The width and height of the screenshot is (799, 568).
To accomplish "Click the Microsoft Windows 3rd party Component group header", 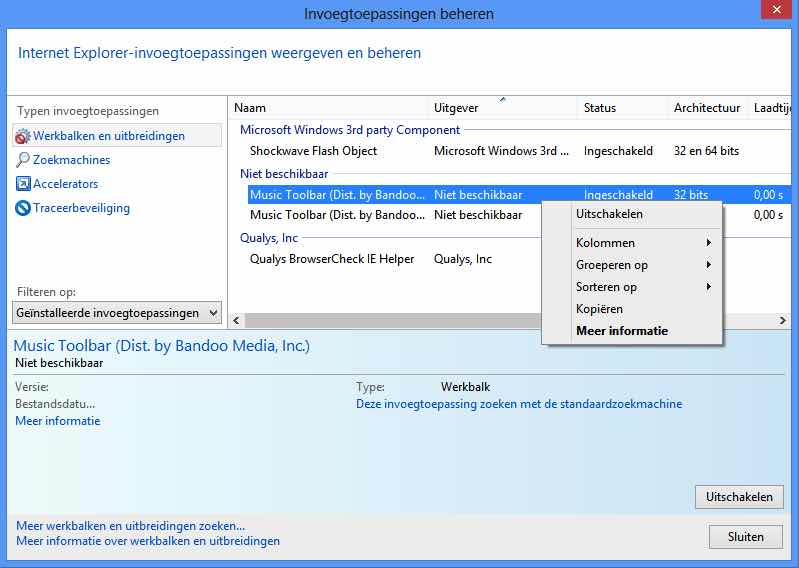I will click(x=350, y=130).
